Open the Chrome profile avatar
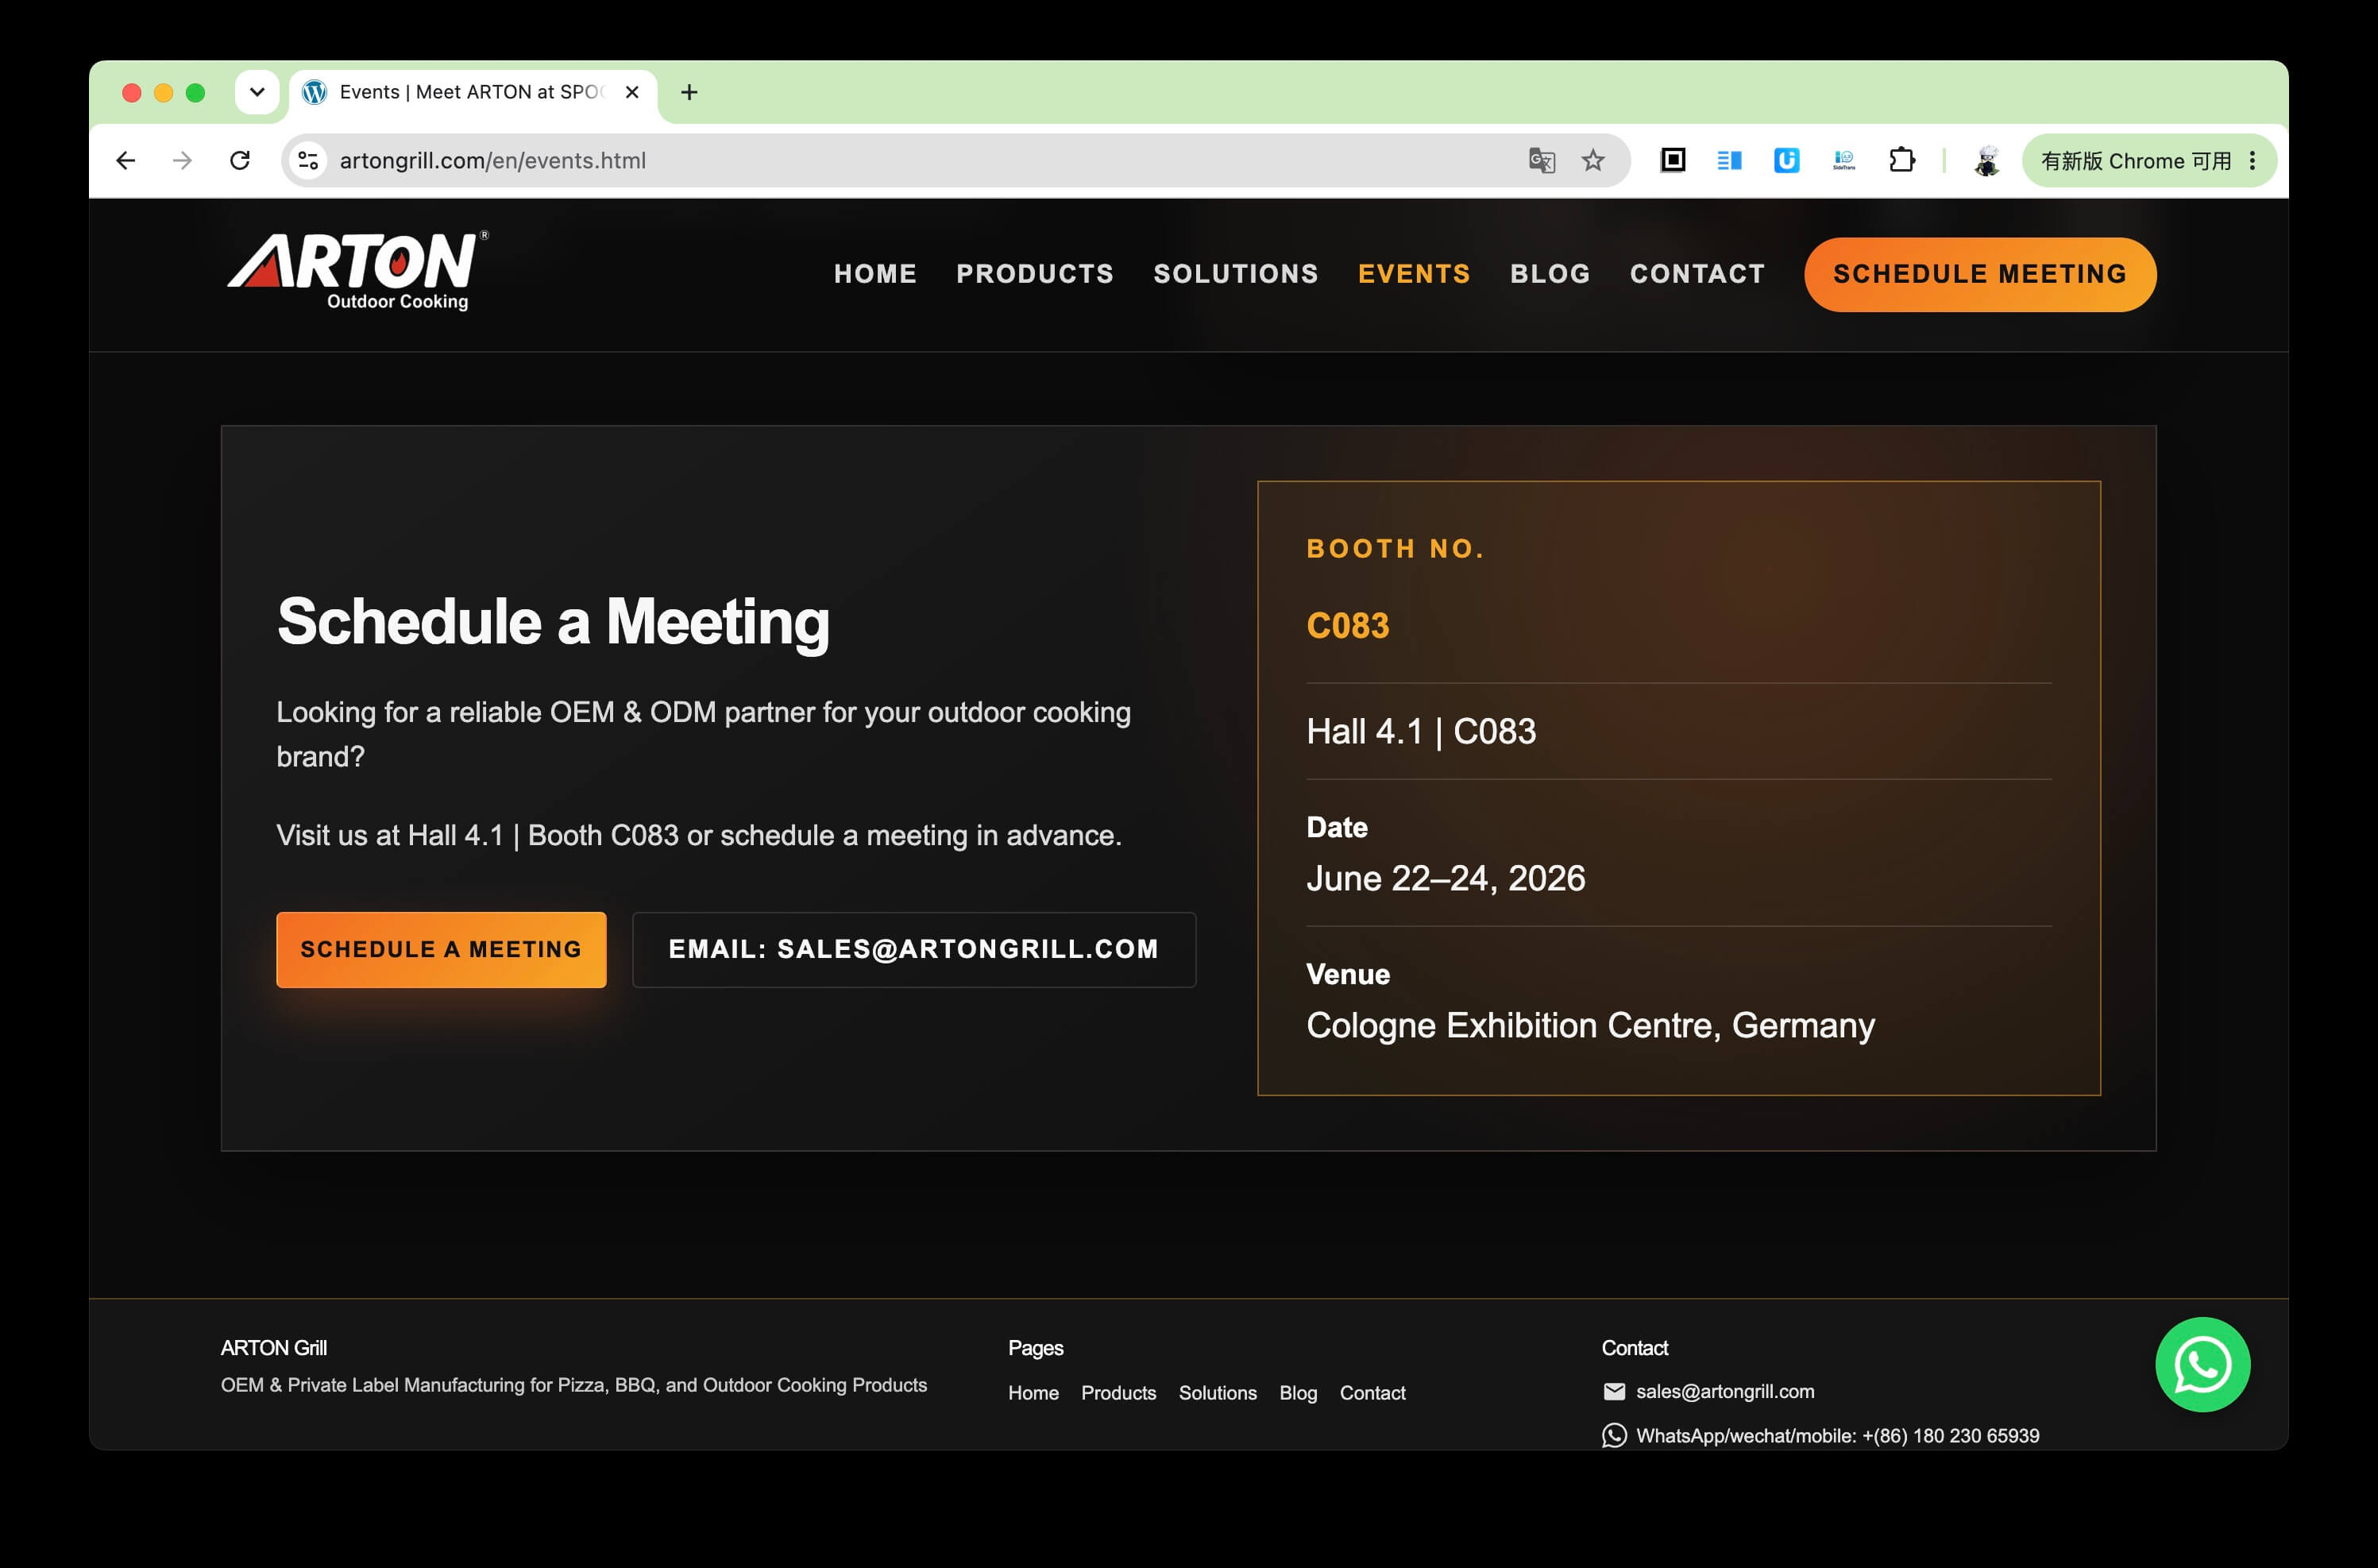The height and width of the screenshot is (1568, 2378). tap(1986, 160)
